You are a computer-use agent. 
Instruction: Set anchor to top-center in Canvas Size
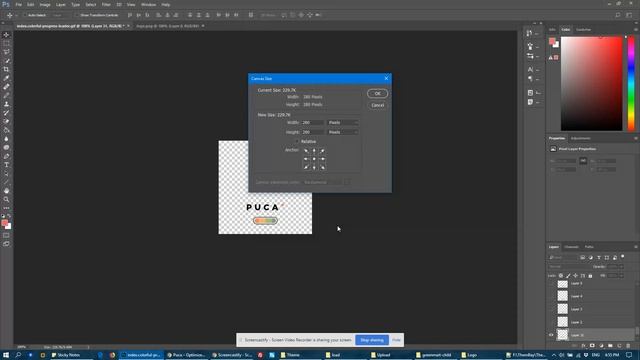(314, 151)
